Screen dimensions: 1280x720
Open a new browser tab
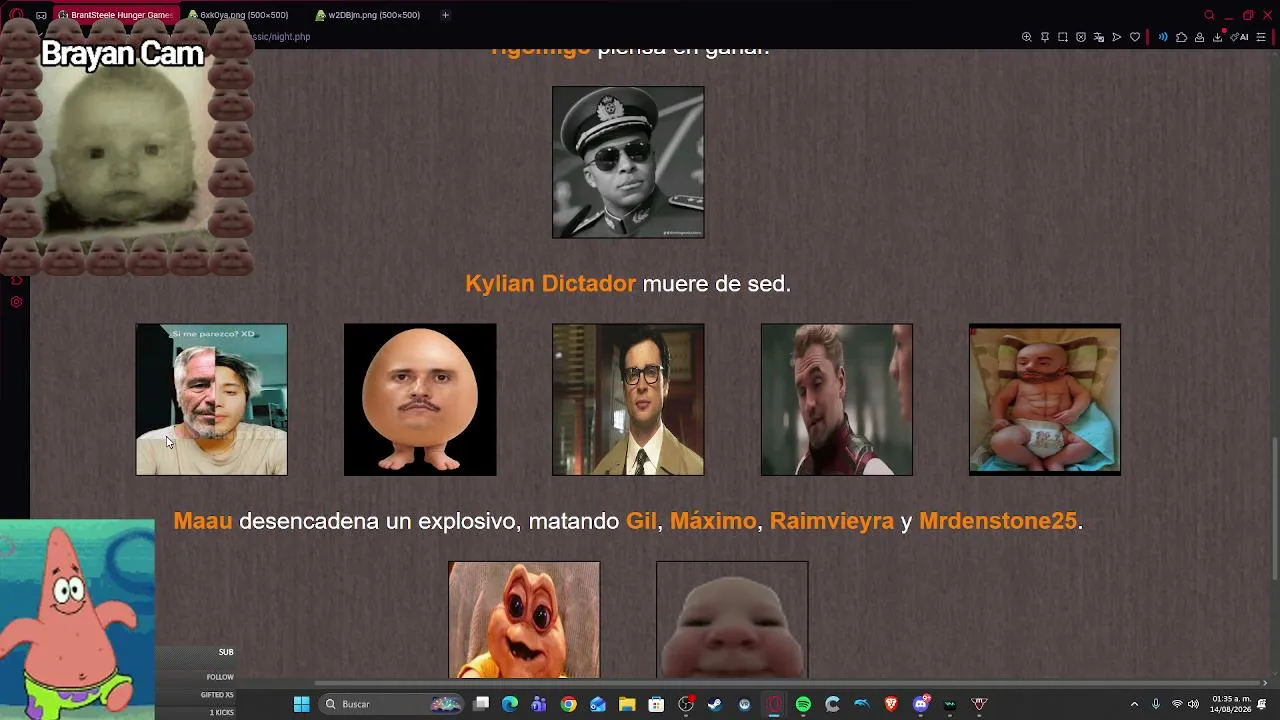point(445,15)
